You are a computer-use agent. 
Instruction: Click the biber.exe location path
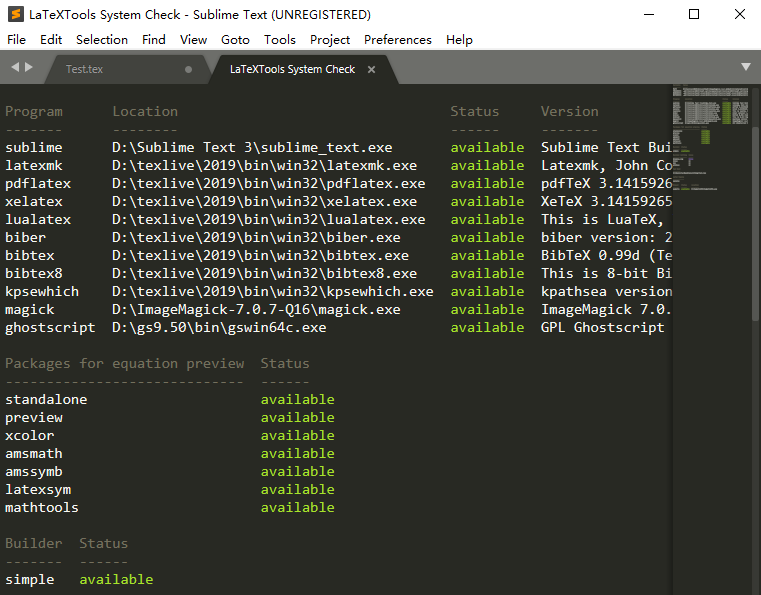[x=256, y=237]
